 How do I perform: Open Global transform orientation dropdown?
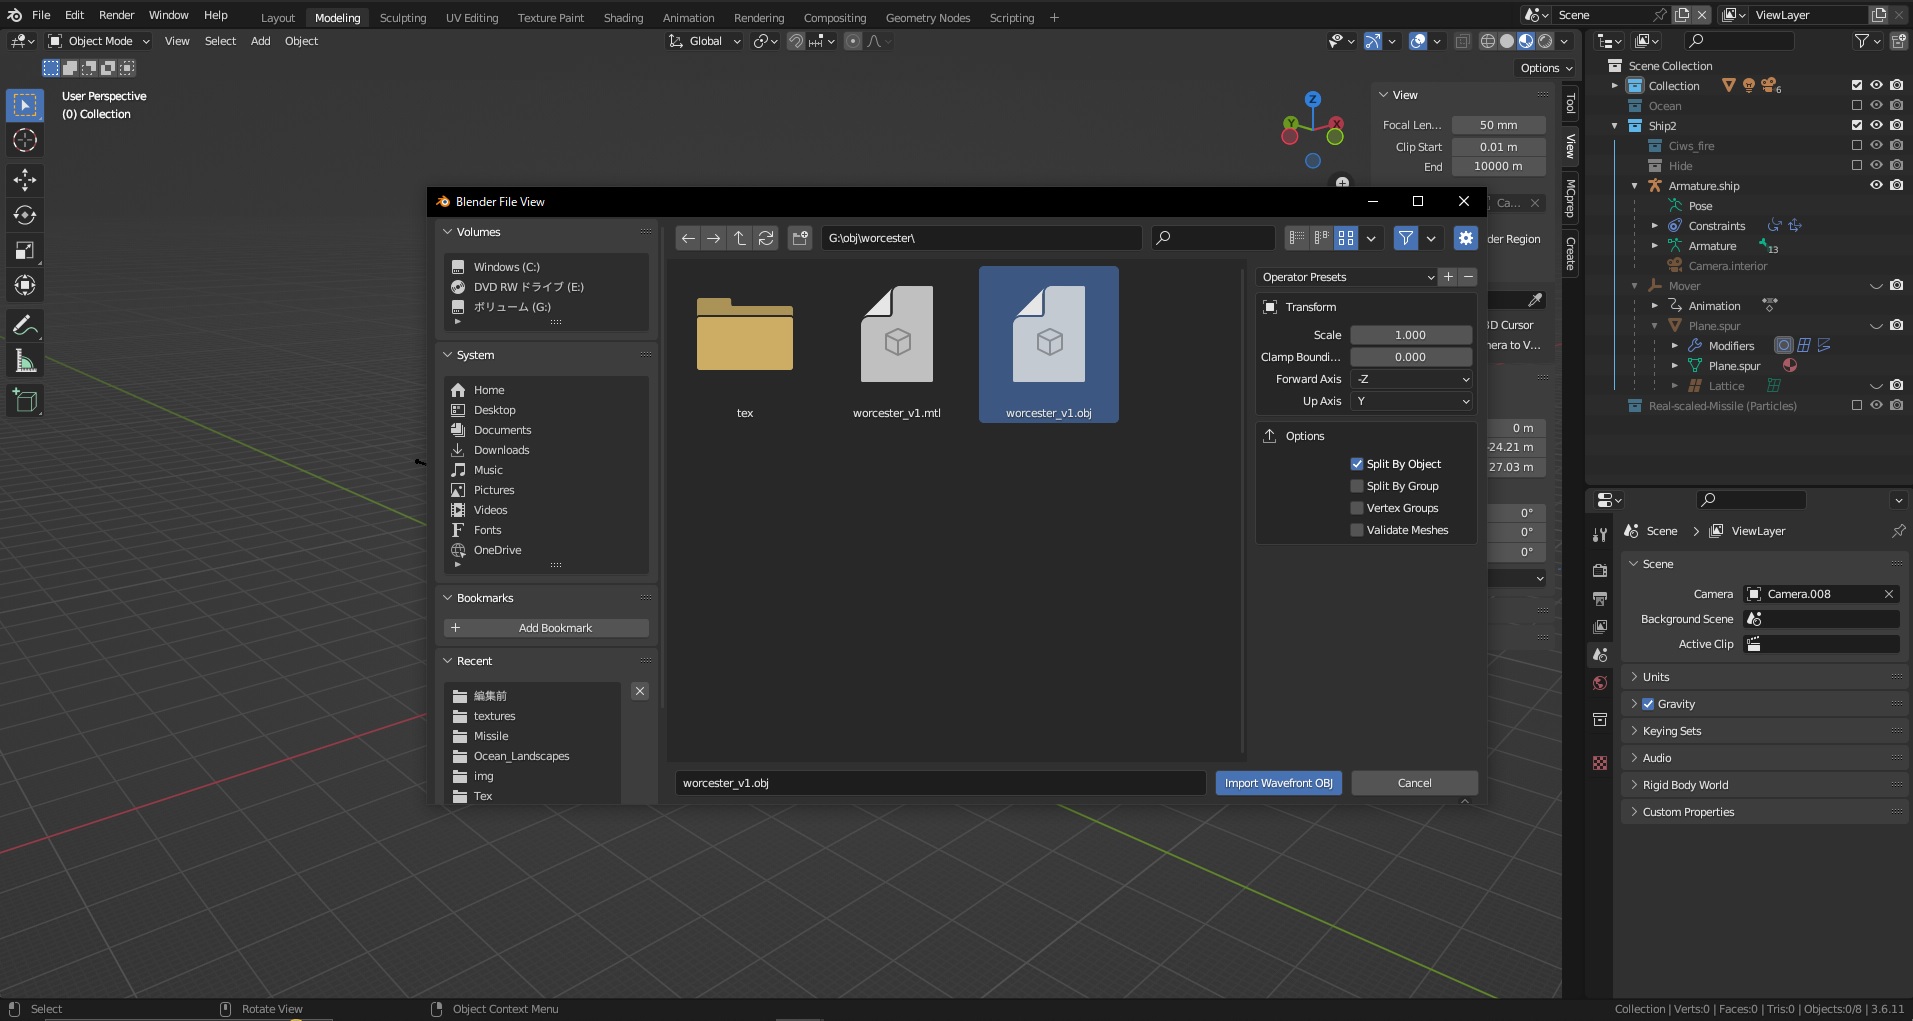tap(705, 41)
